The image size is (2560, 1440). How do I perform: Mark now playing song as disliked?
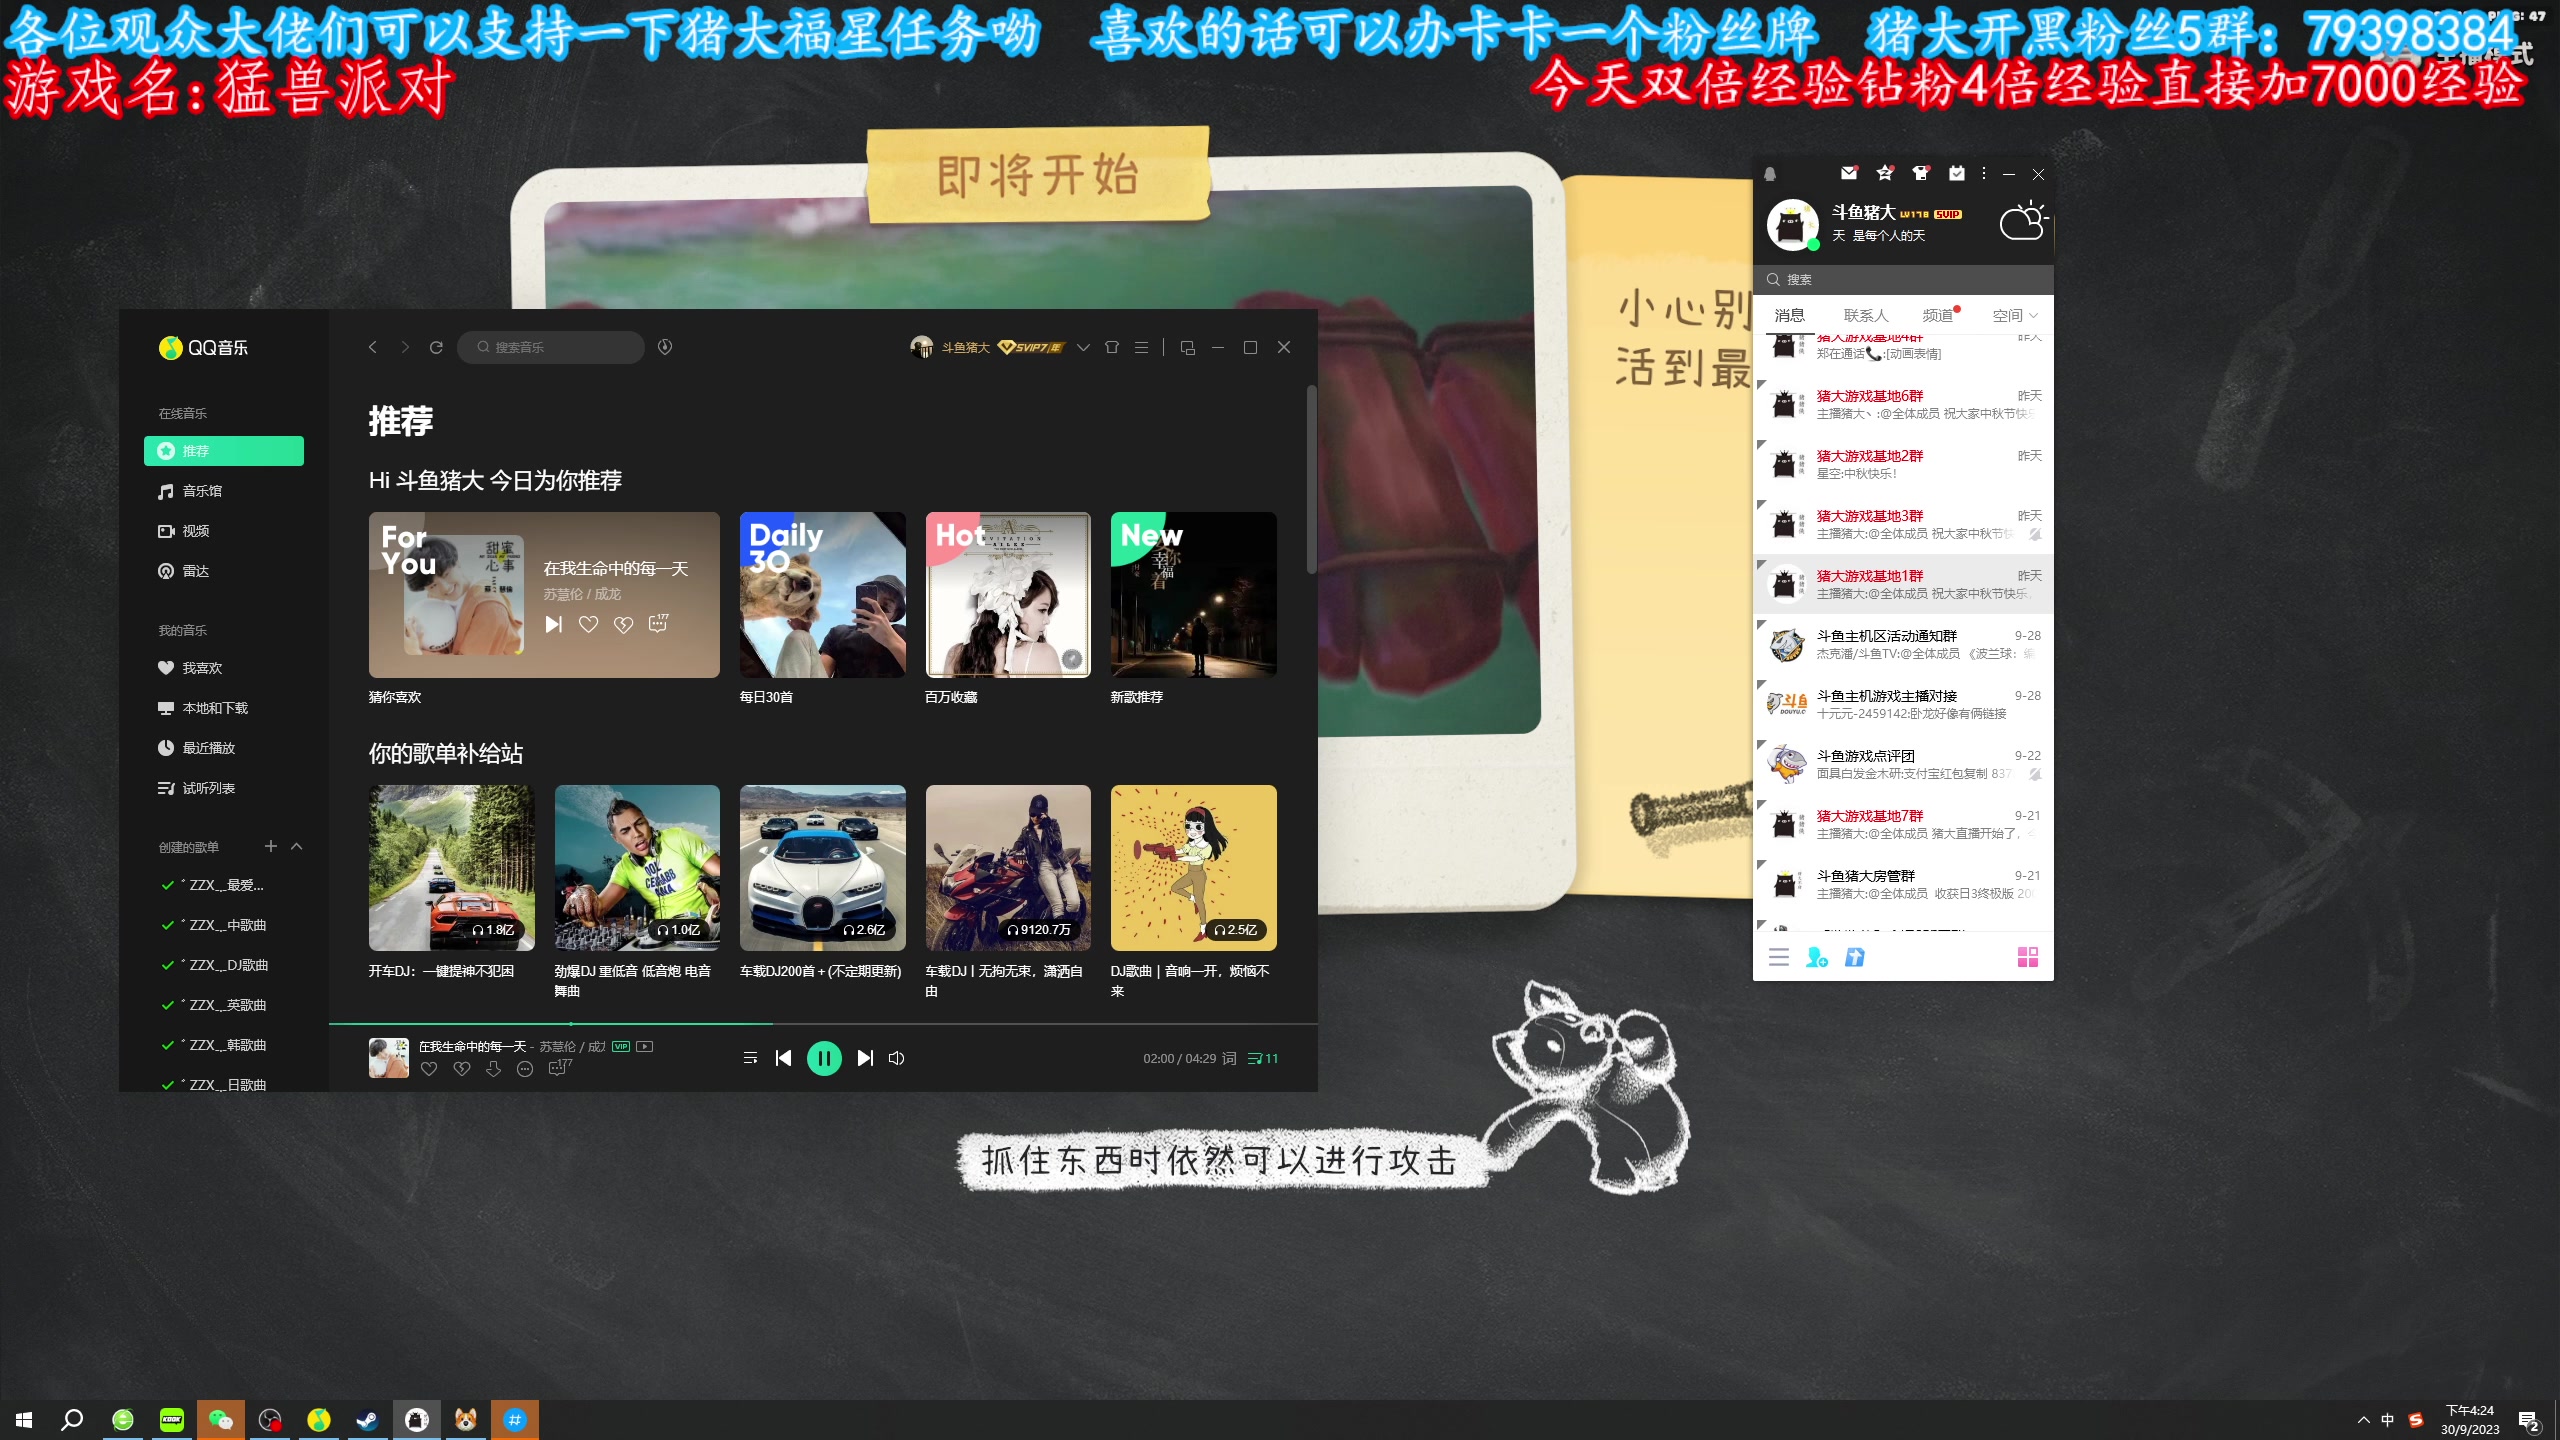pos(461,1069)
